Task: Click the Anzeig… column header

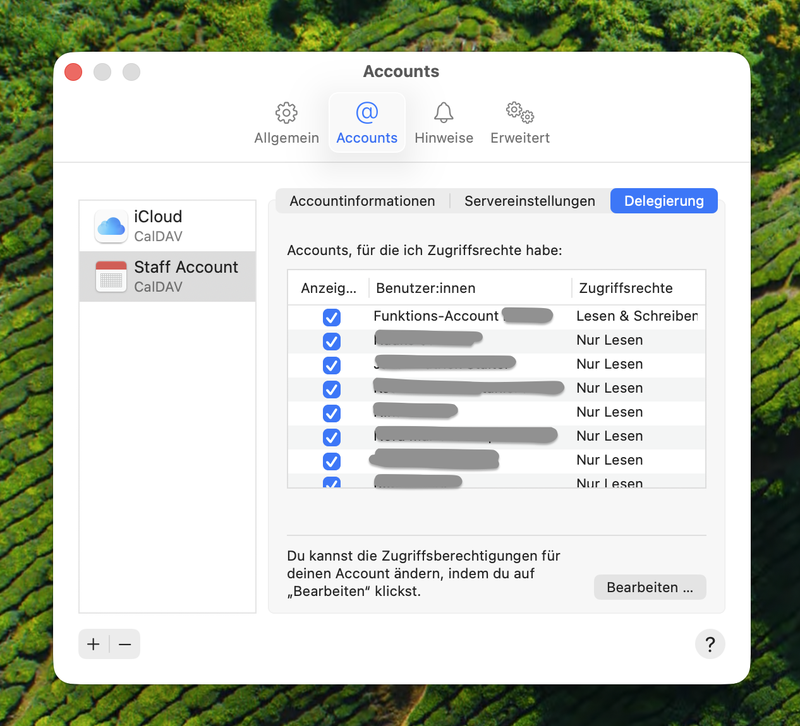Action: pos(328,288)
